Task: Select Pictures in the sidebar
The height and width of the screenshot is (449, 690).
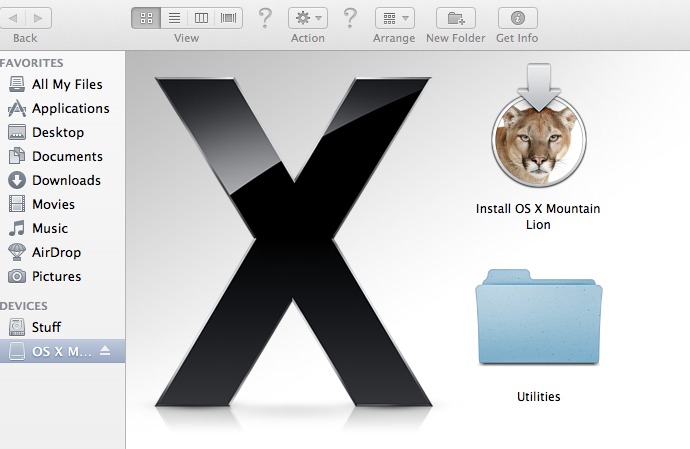Action: point(62,276)
